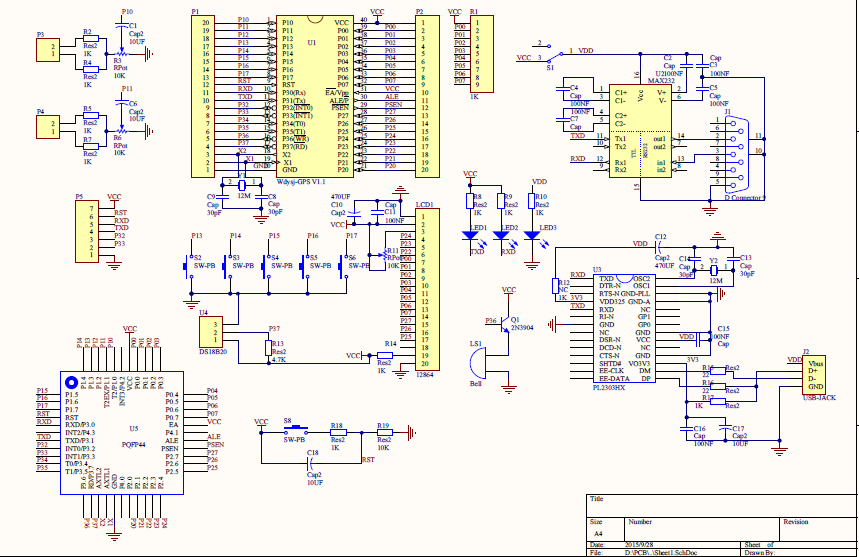Image resolution: width=859 pixels, height=557 pixels.
Task: Select the Y2 12M crystal symbol
Action: pos(714,270)
